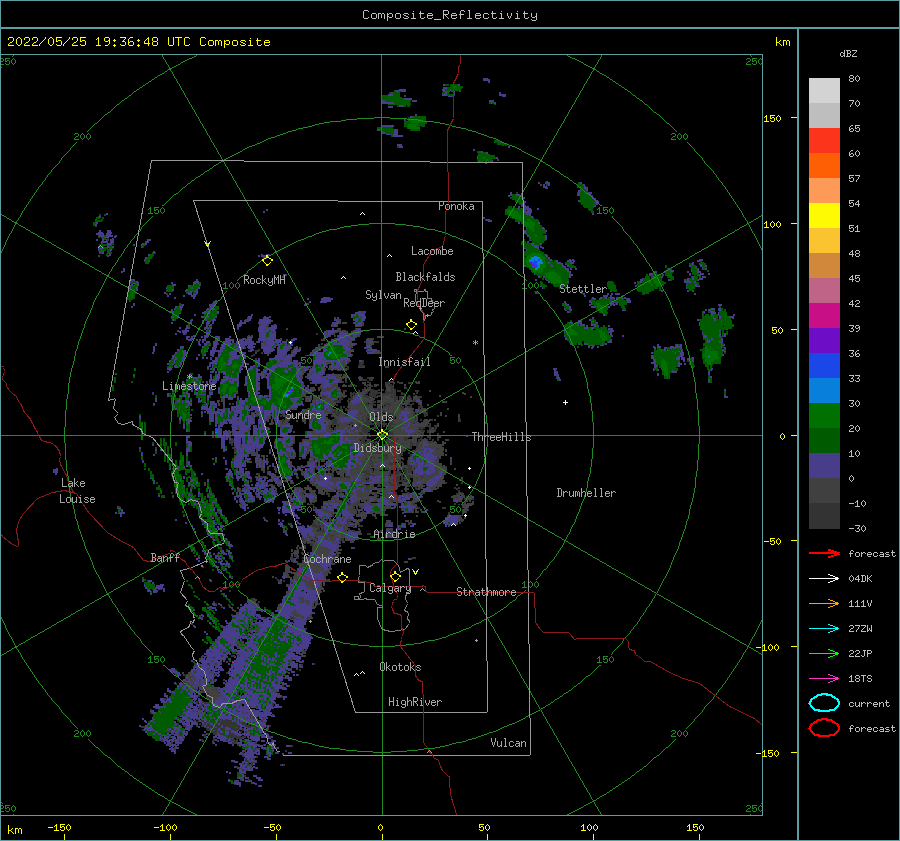Select the magenta 42 dBZ color swatch
This screenshot has height=841, width=900.
(x=824, y=315)
